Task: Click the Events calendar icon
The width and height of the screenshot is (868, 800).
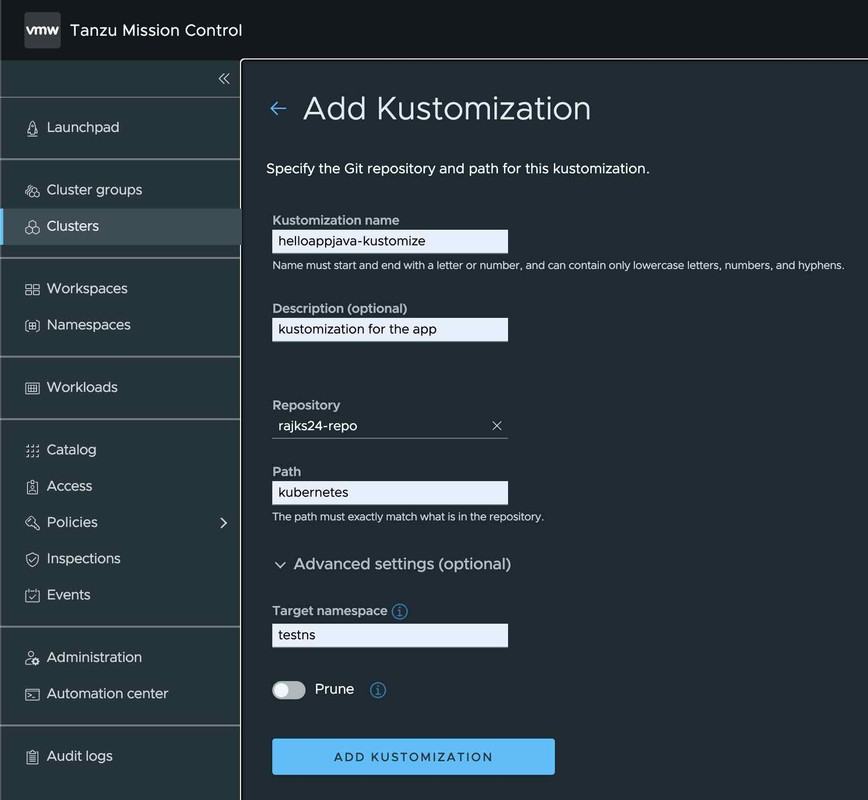Action: coord(32,595)
